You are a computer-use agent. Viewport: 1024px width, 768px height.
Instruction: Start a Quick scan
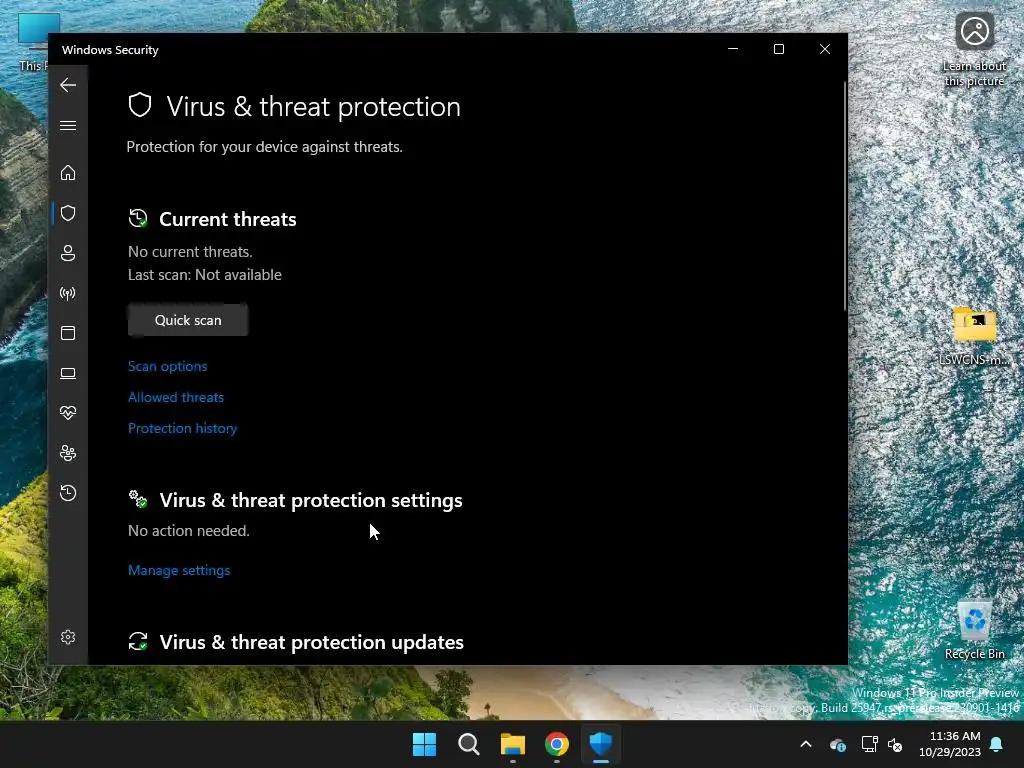[188, 320]
